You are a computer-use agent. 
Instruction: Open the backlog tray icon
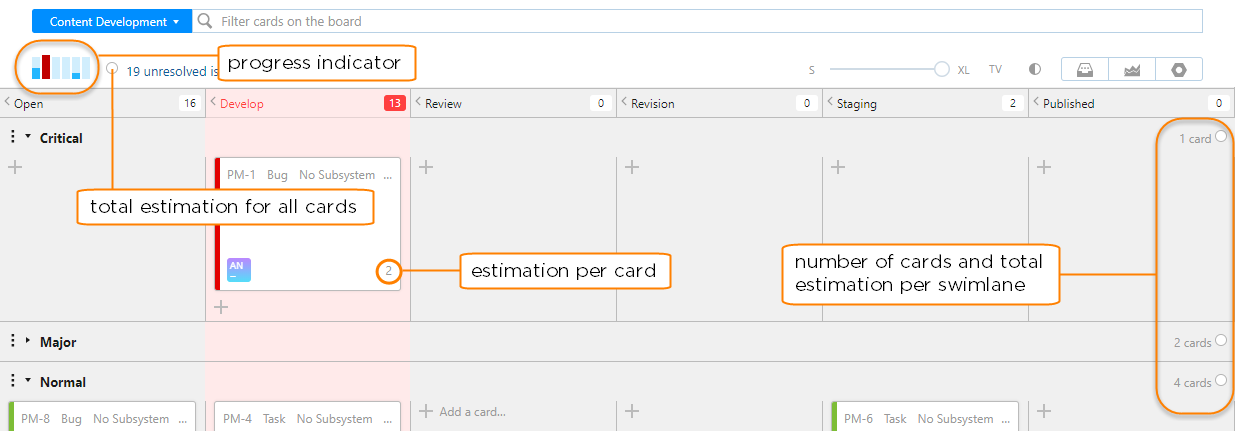(x=1084, y=70)
